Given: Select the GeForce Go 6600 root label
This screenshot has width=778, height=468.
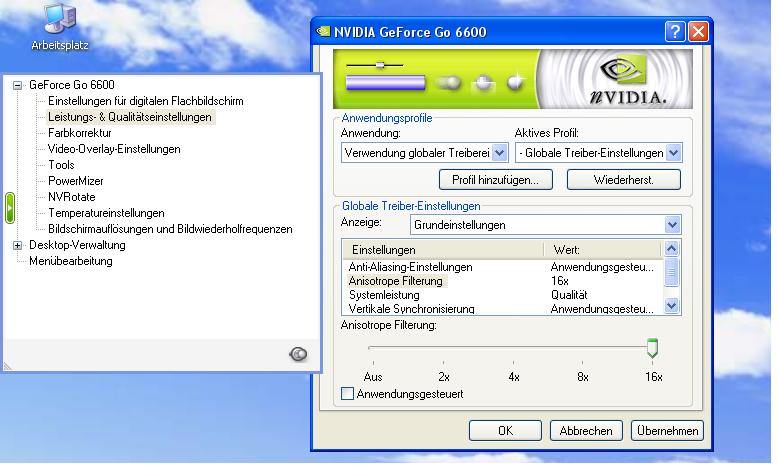Looking at the screenshot, I should pyautogui.click(x=71, y=85).
